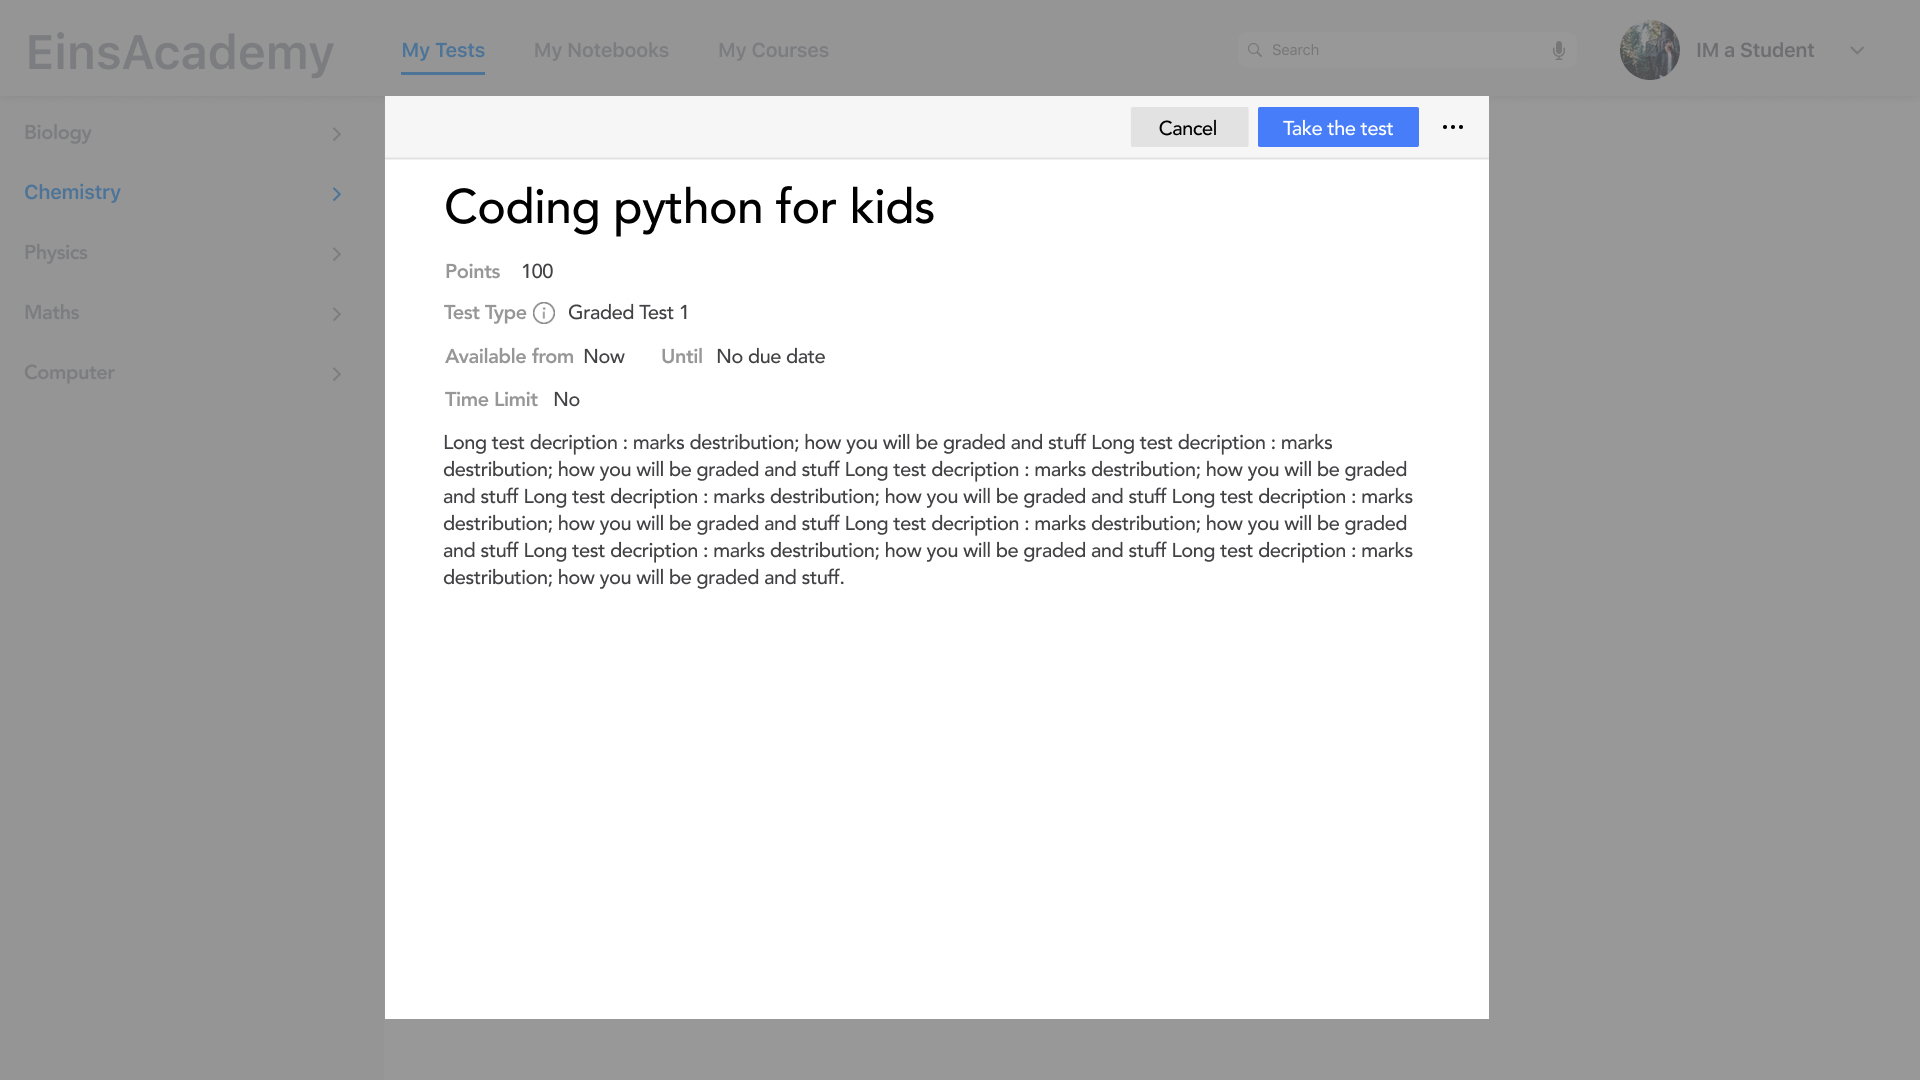Expand the Biology chevron arrow
The height and width of the screenshot is (1080, 1920).
click(337, 134)
